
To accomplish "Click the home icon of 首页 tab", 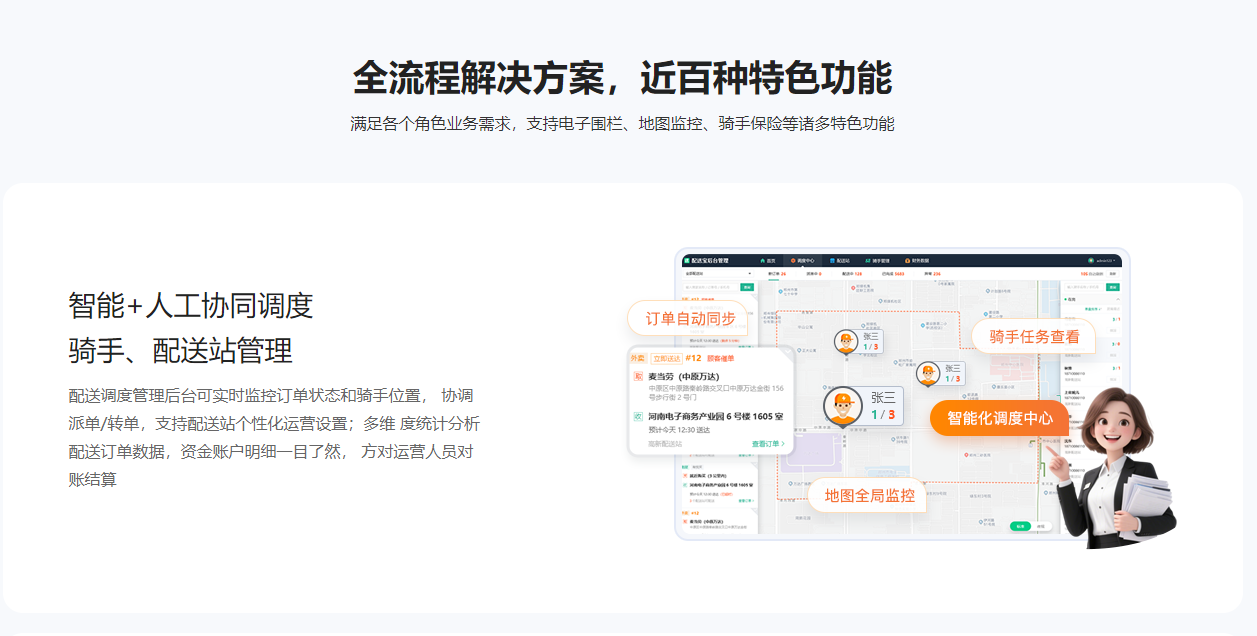I will (762, 260).
